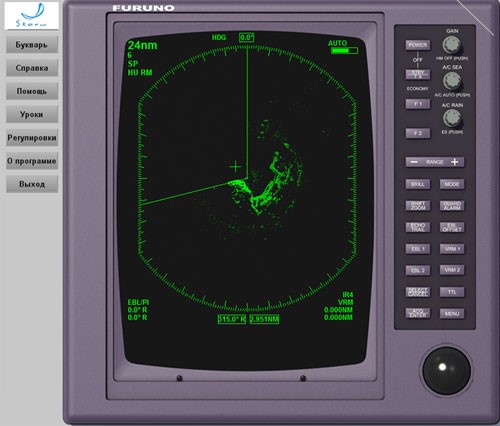Click the VRM label on radar screen

(x=345, y=302)
